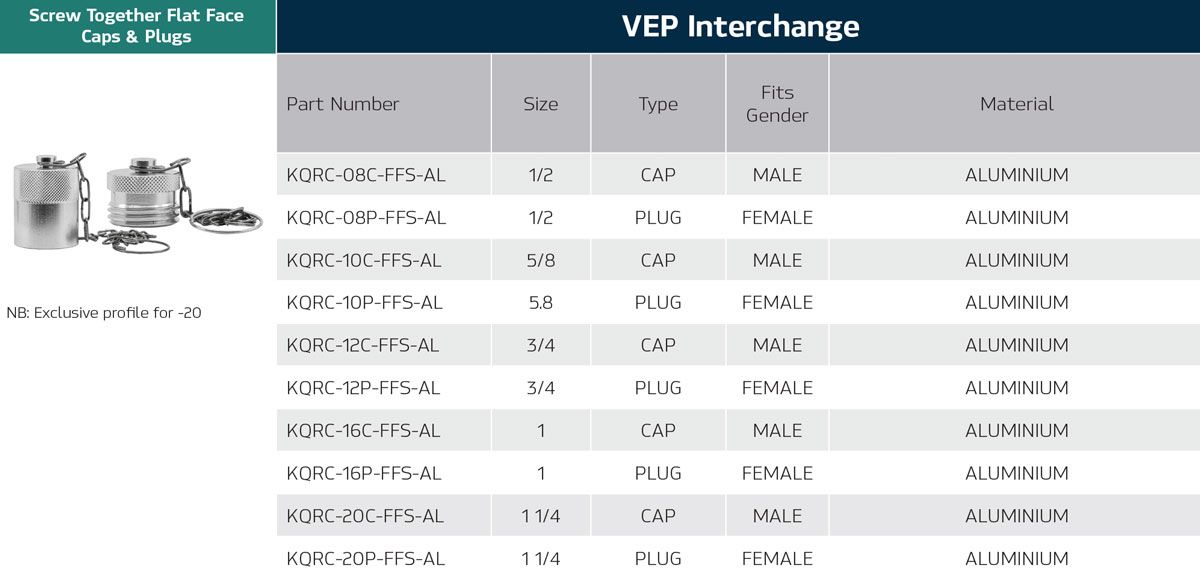This screenshot has height=581, width=1200.
Task: Click the Material column header
Action: (x=1016, y=104)
